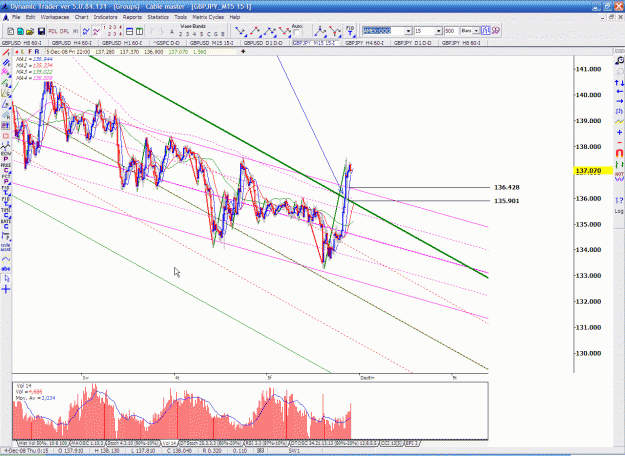Screen dimensions: 625x456
Task: Click the magnifier zoom icon on right sidebar
Action: click(x=619, y=61)
